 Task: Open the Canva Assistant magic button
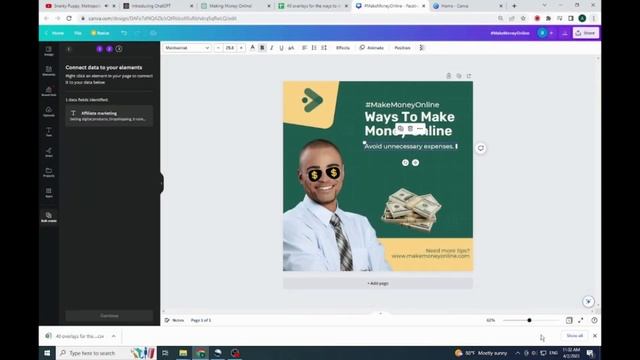point(588,302)
